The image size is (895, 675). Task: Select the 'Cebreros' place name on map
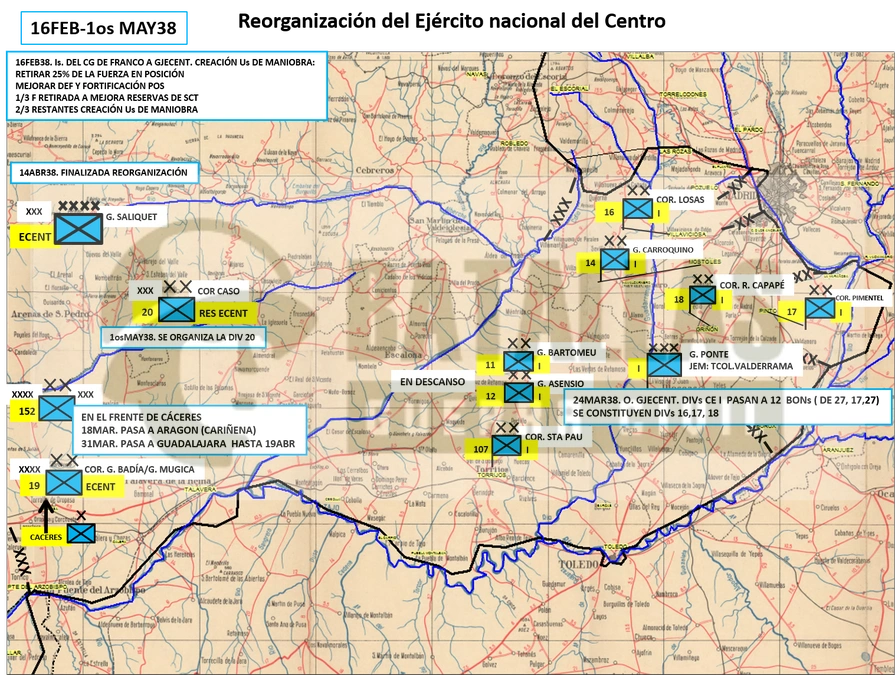(374, 170)
